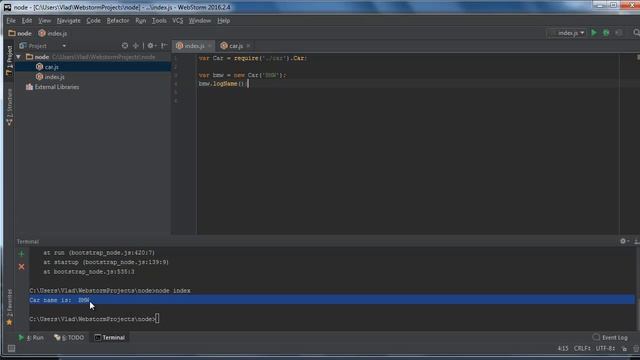Open Search Everywhere magnifier icon
Screen dimensions: 640x360
[636, 33]
